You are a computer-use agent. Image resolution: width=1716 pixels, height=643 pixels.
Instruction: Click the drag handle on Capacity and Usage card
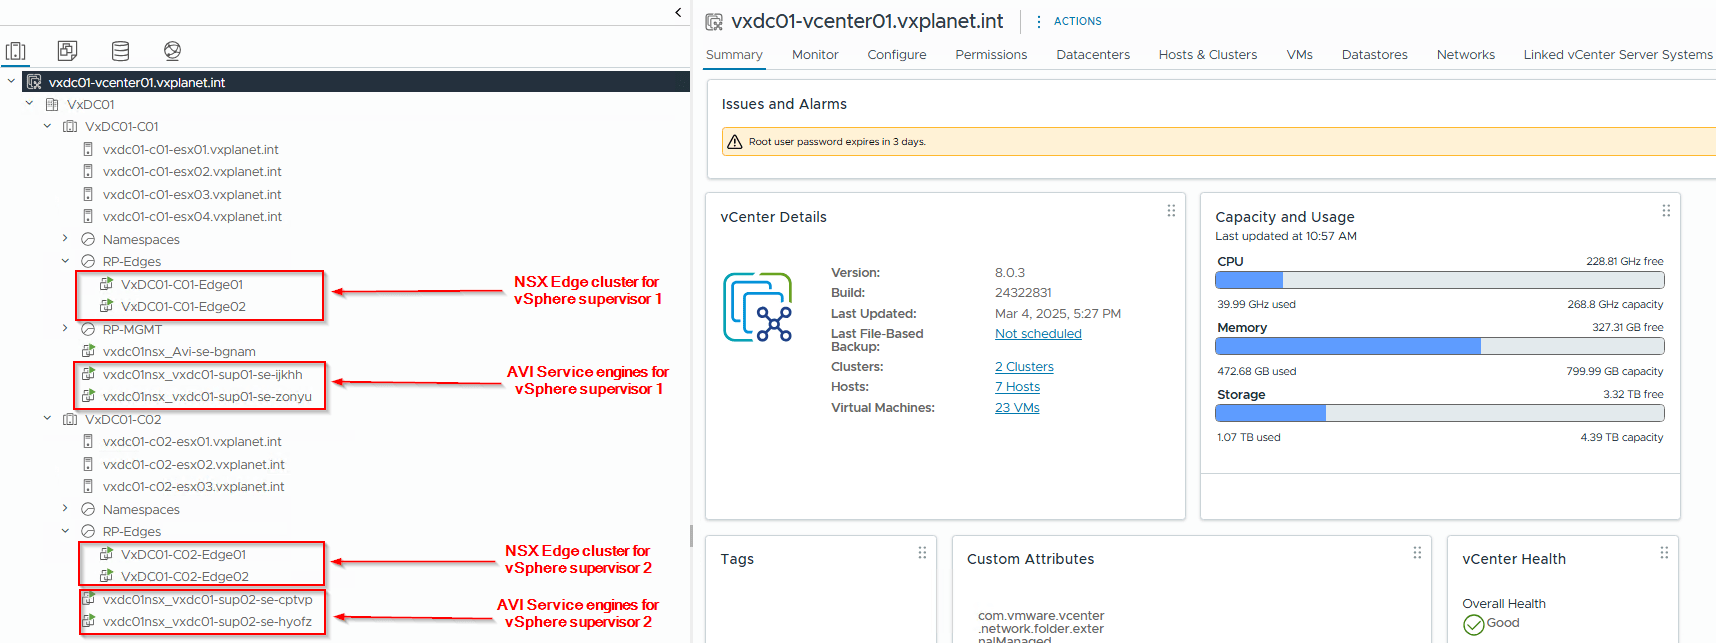pyautogui.click(x=1666, y=211)
